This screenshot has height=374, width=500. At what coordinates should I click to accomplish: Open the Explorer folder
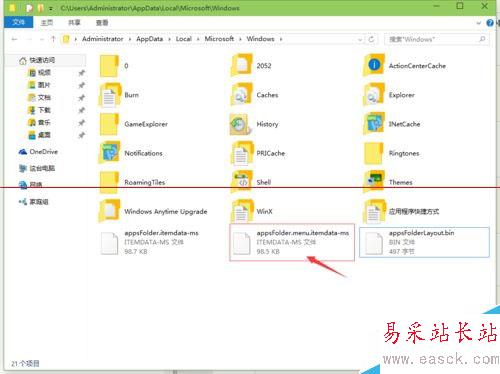(x=389, y=95)
